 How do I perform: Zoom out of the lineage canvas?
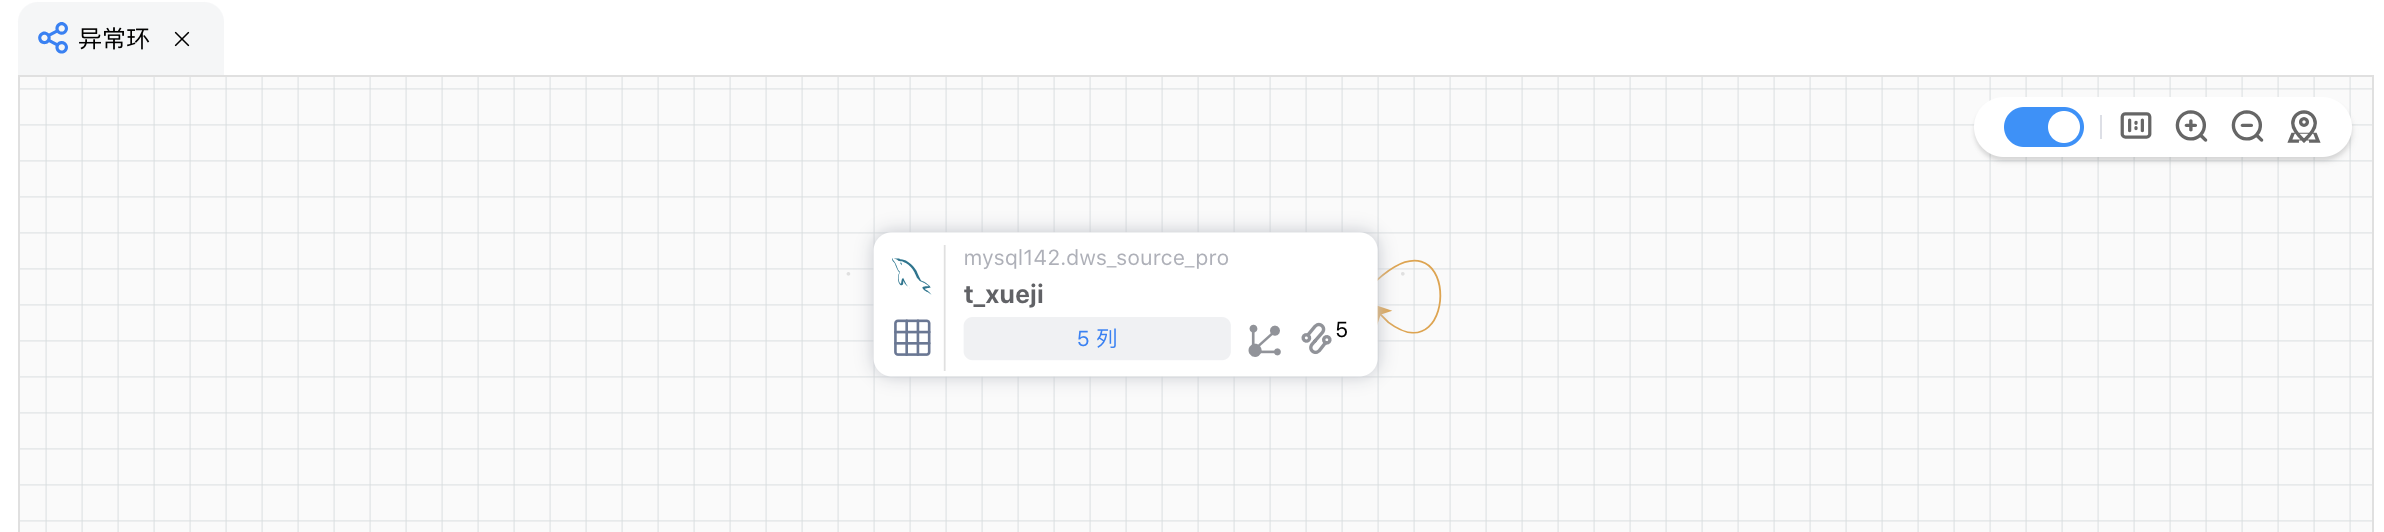coord(2247,126)
